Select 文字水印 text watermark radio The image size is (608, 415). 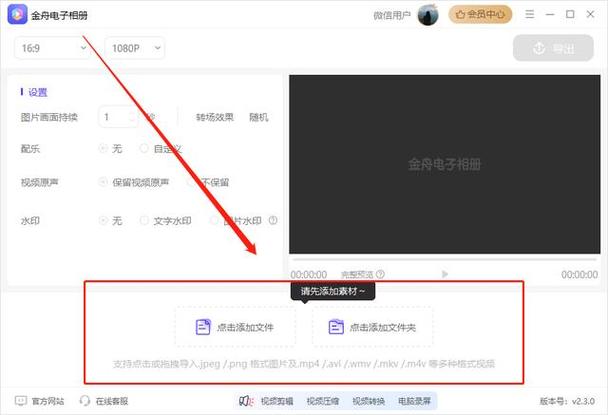pos(144,221)
